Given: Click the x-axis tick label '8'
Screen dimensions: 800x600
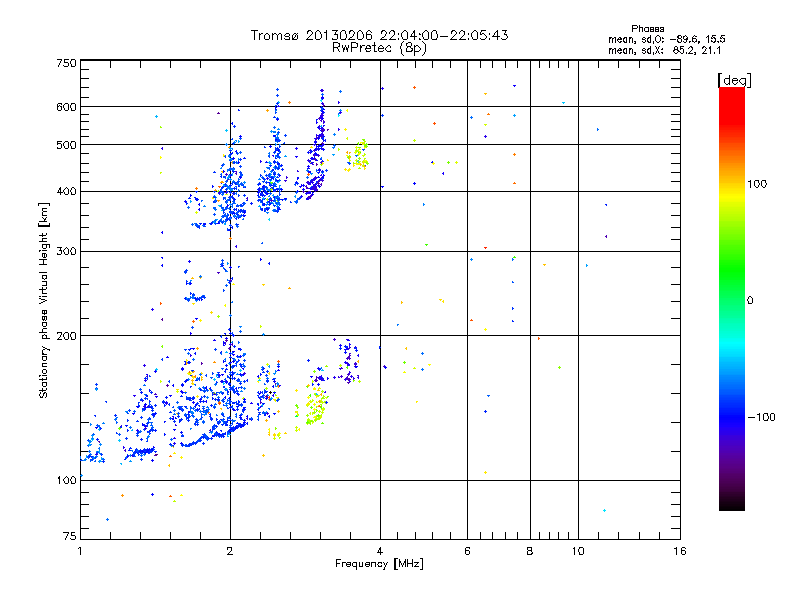Looking at the screenshot, I should pyautogui.click(x=530, y=551).
